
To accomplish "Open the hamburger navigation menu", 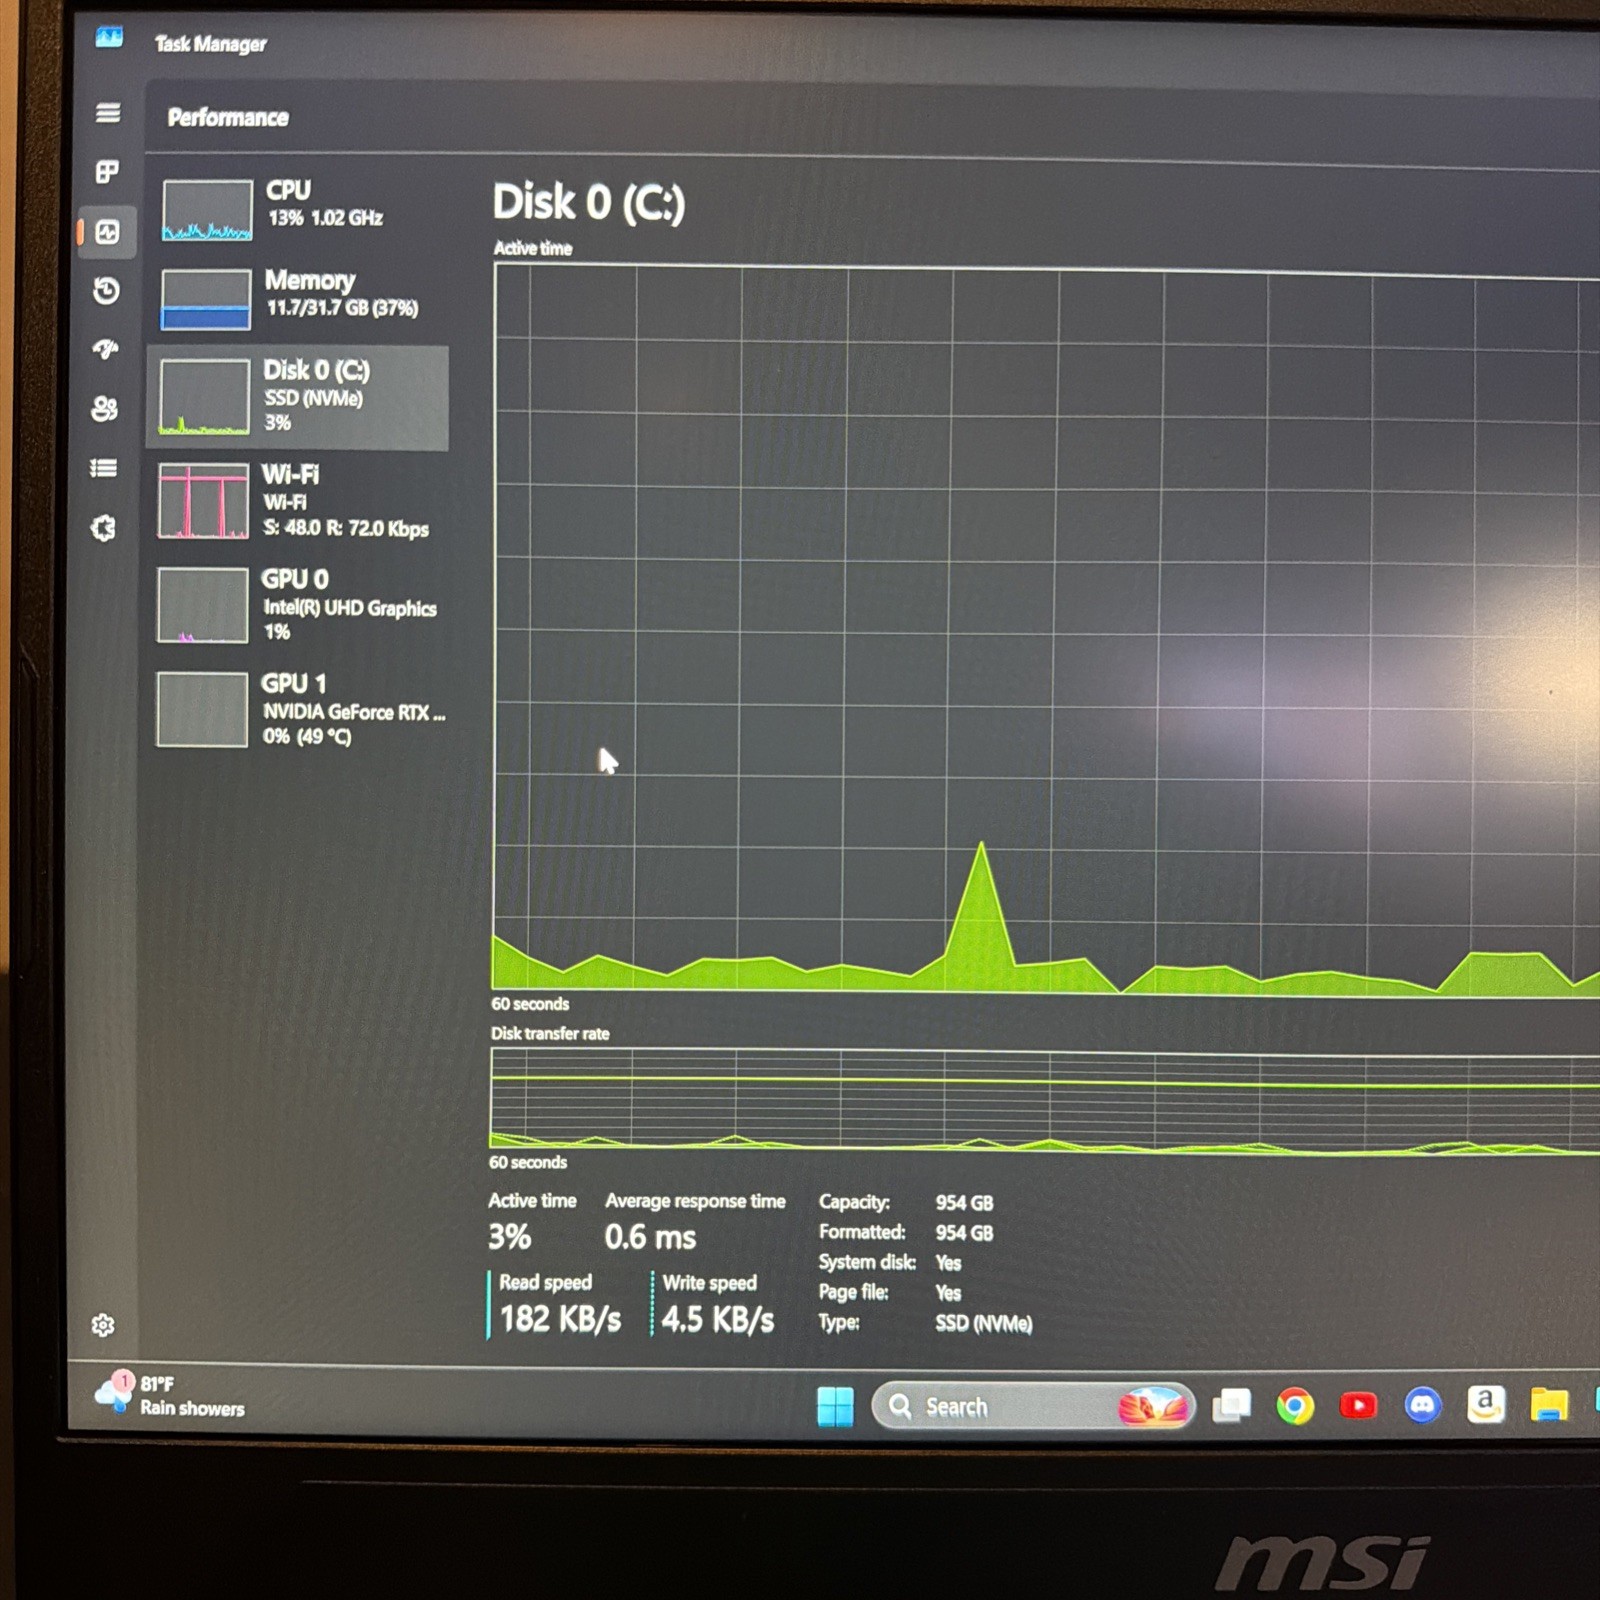I will click(108, 113).
